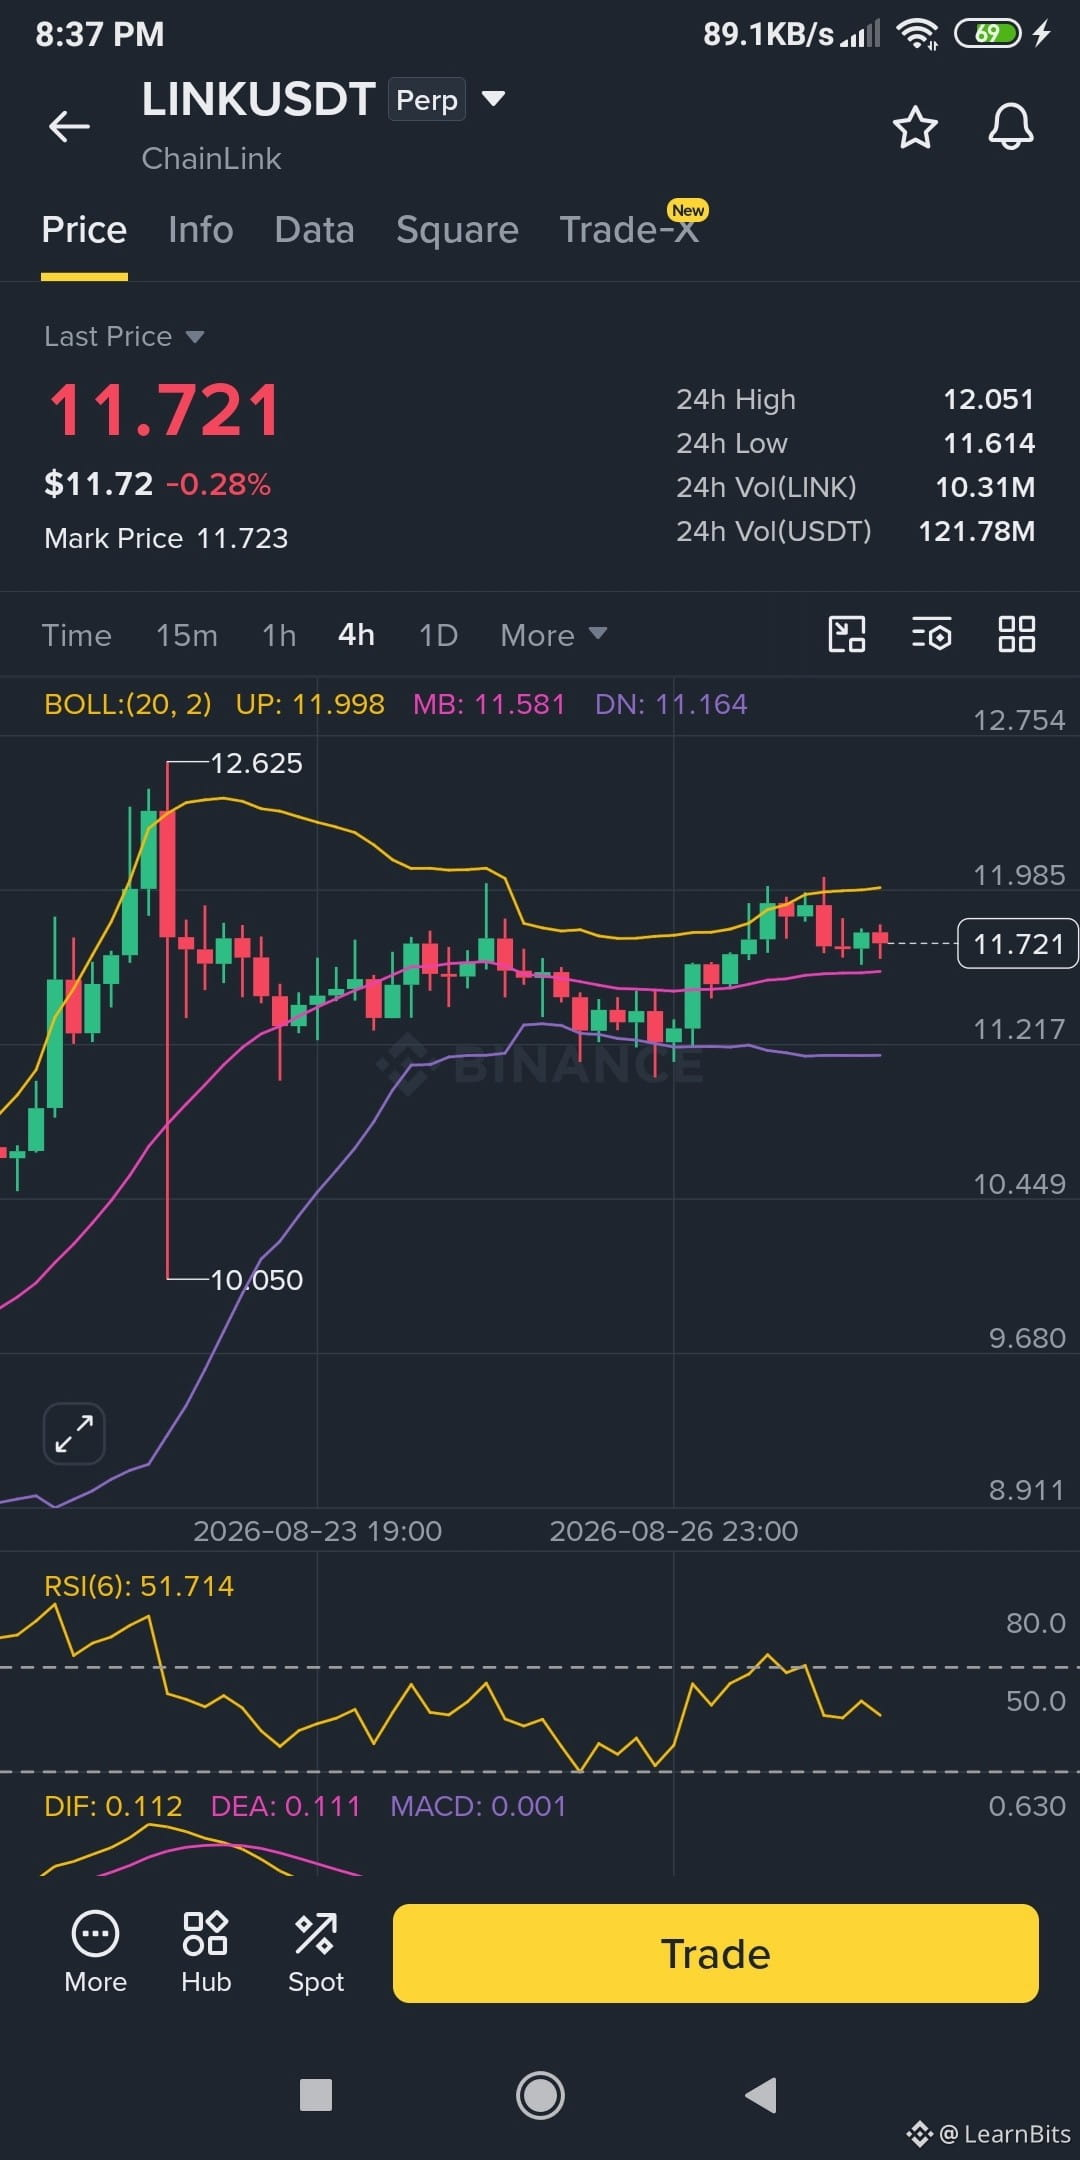Tap Android back triangle button
The width and height of the screenshot is (1080, 2160).
[x=761, y=2094]
